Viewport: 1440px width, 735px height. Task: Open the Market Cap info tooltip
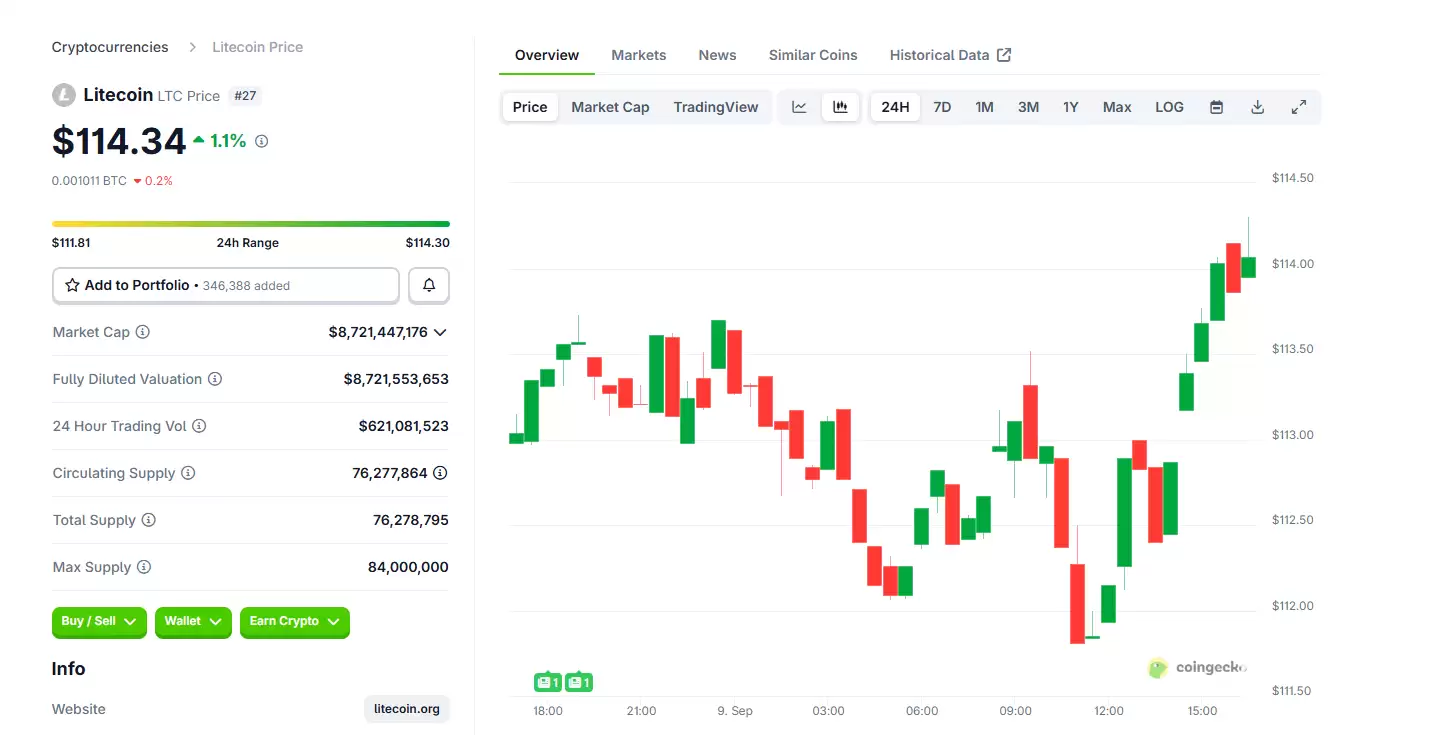click(141, 332)
